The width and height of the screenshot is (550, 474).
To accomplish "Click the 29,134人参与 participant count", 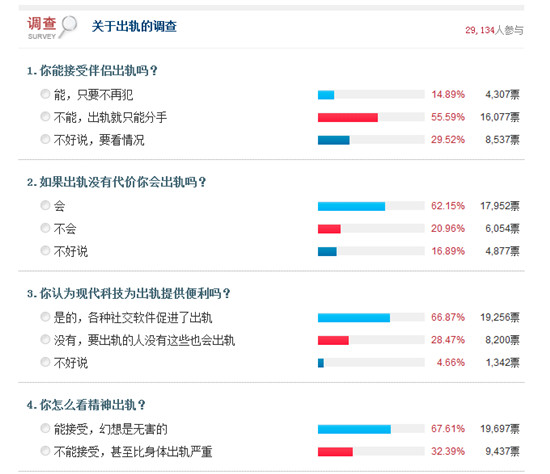I will [494, 31].
